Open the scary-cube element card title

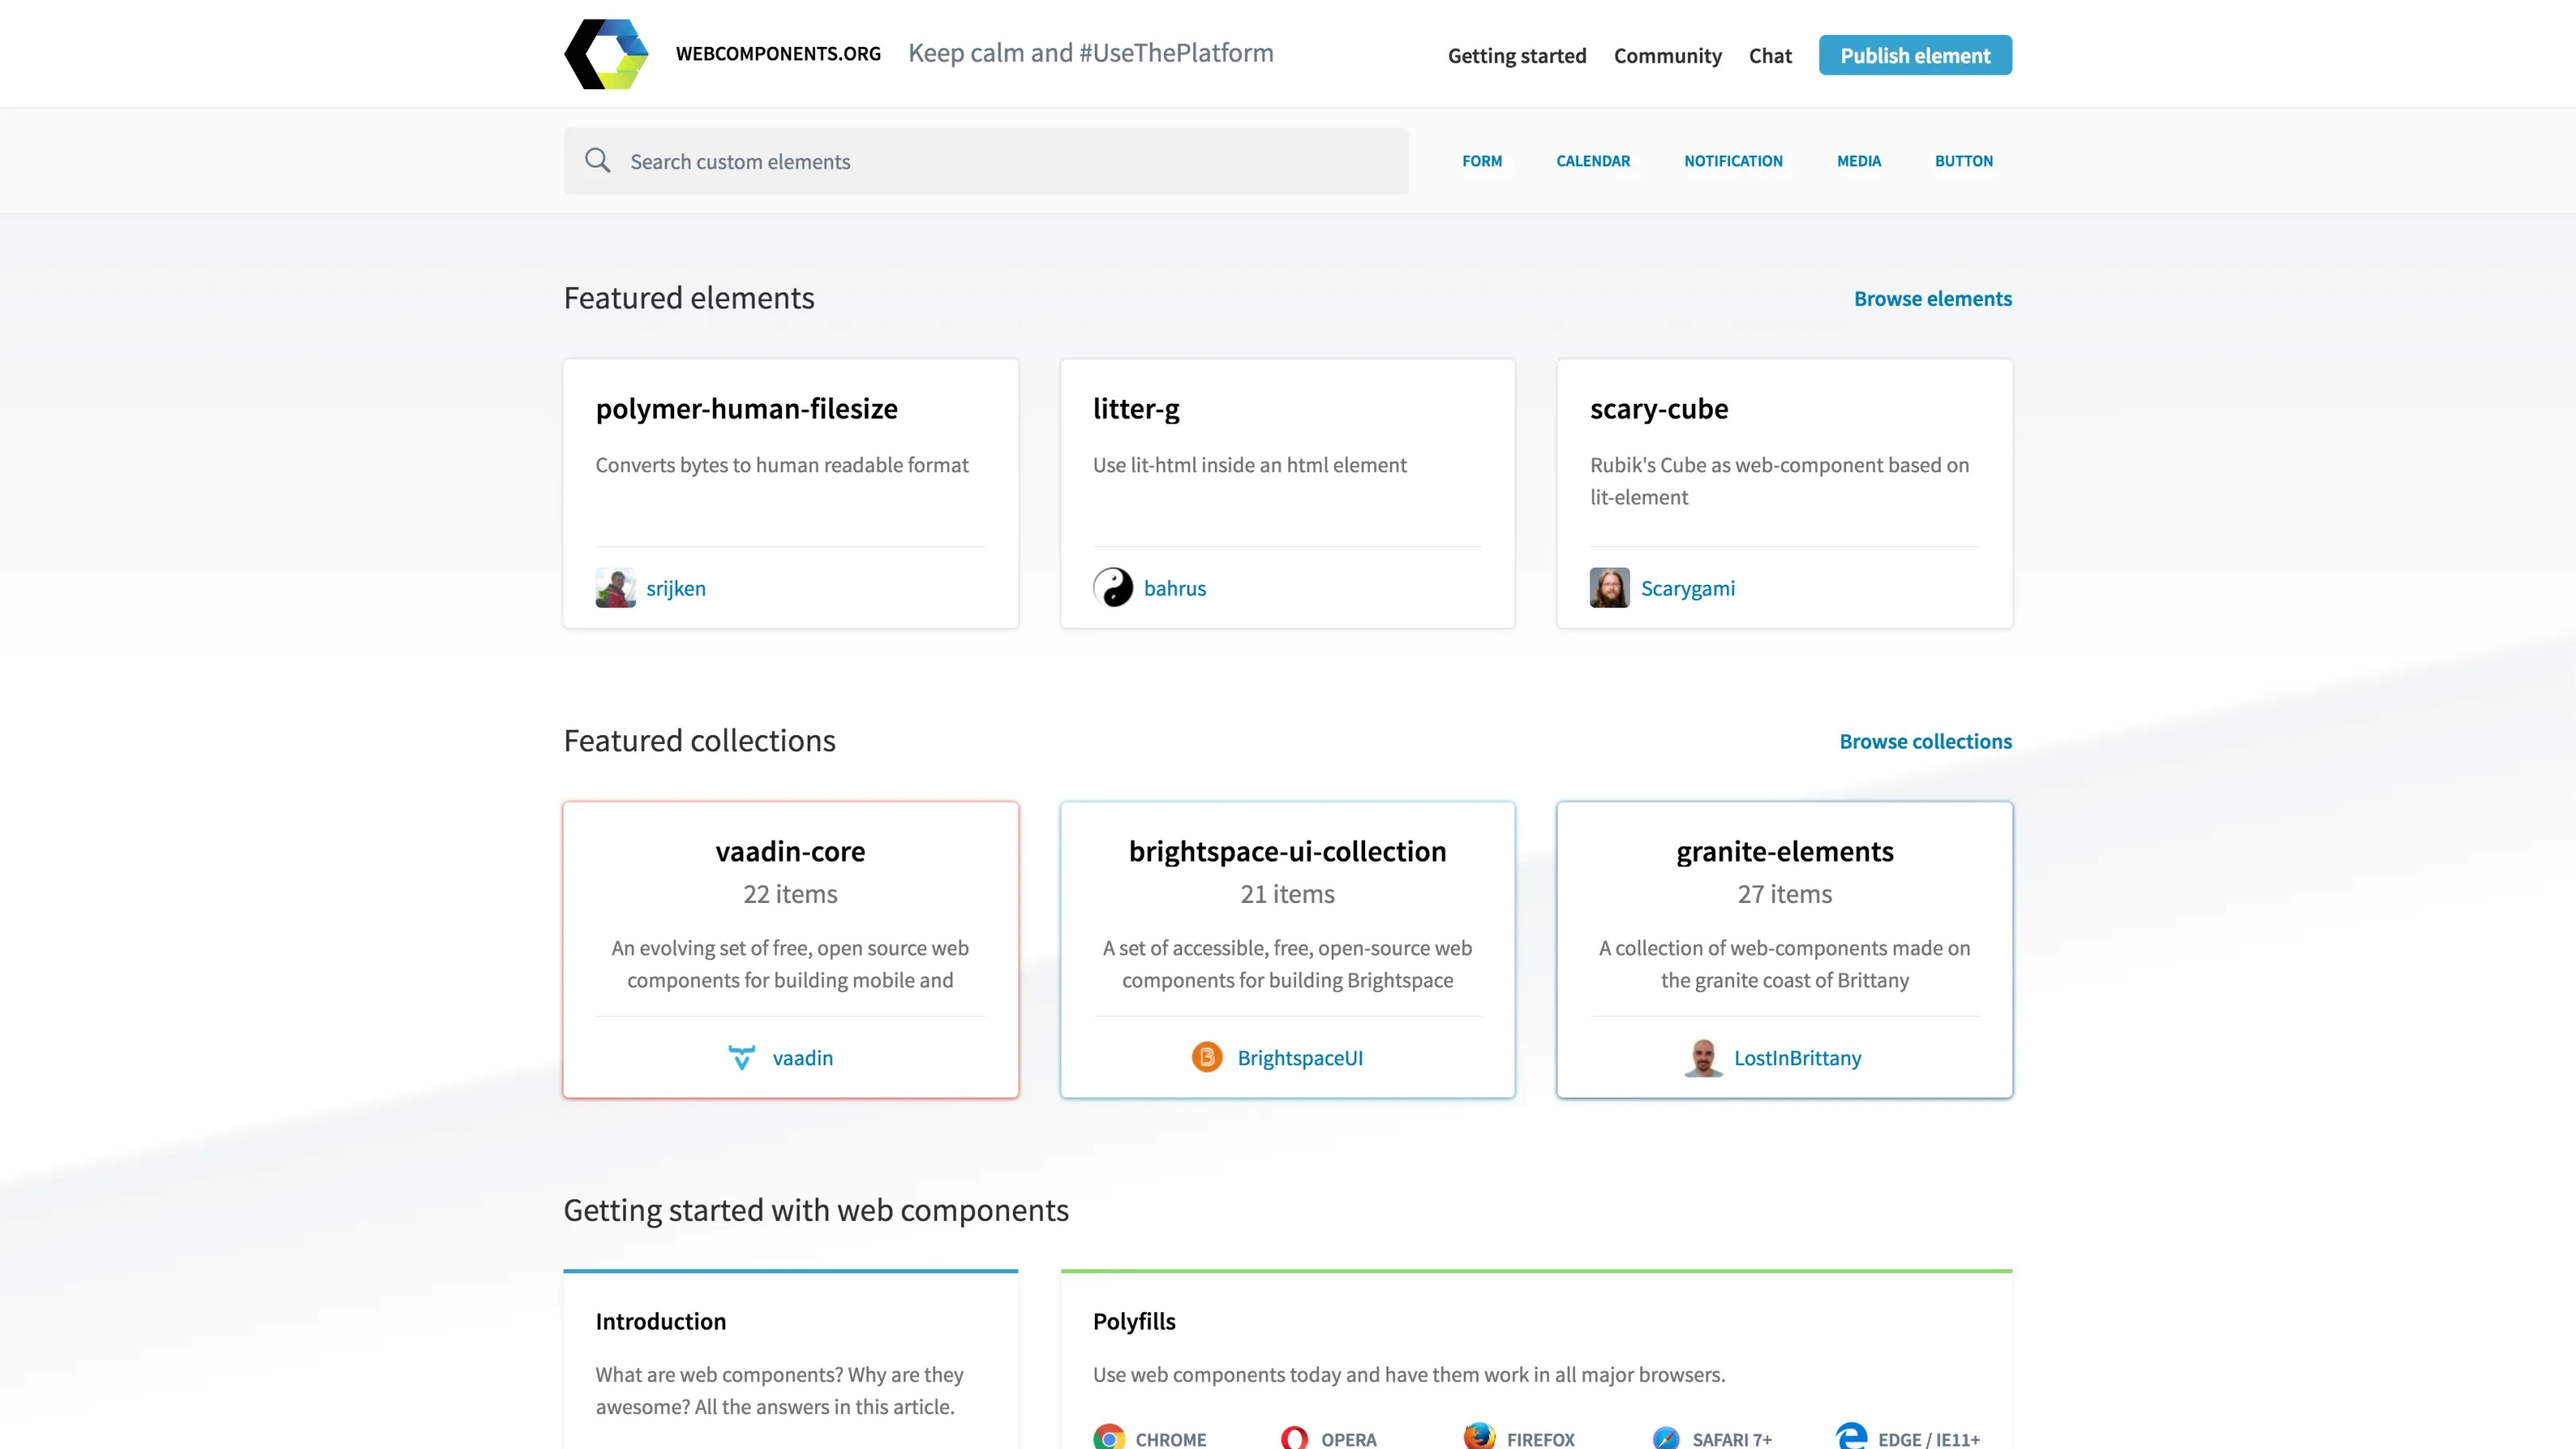1658,409
